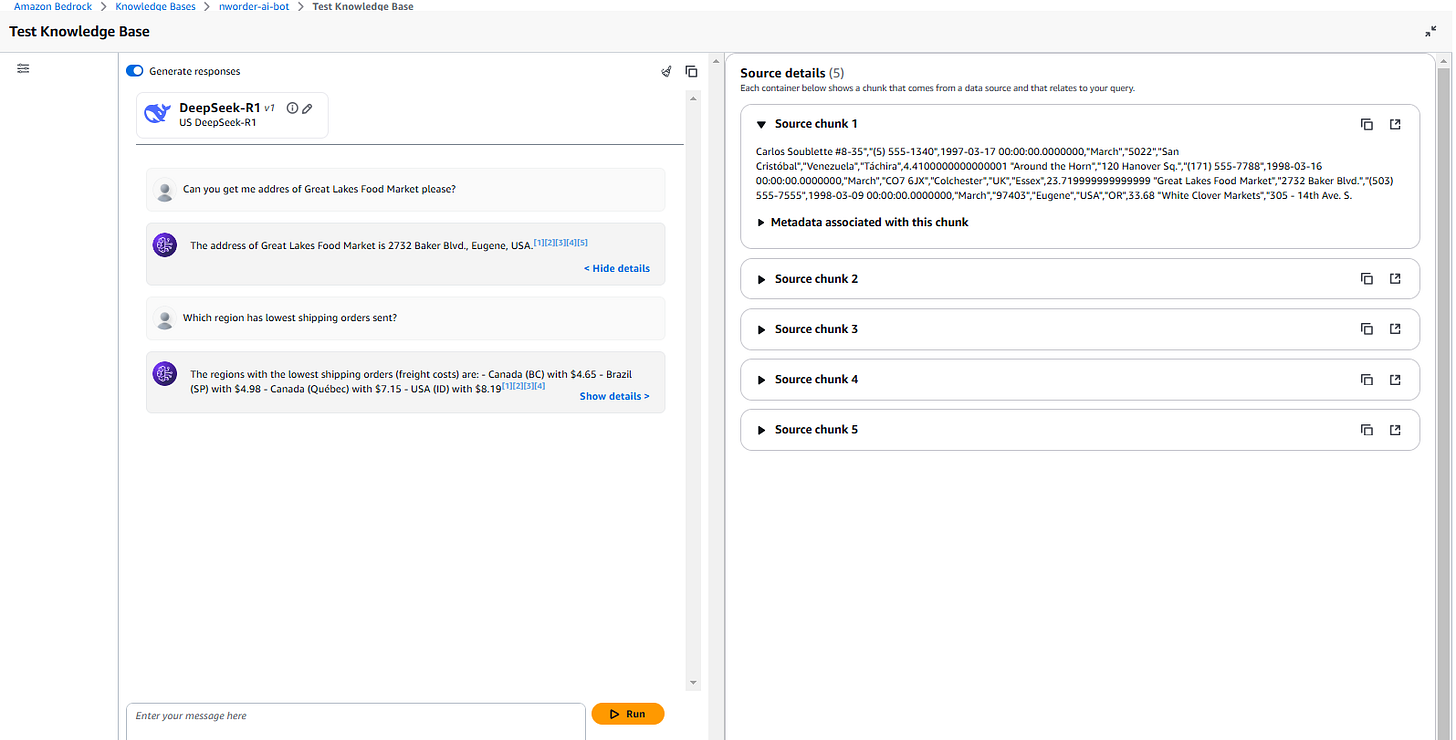Image resolution: width=1456 pixels, height=740 pixels.
Task: Expand Source chunk 5
Action: pyautogui.click(x=762, y=430)
